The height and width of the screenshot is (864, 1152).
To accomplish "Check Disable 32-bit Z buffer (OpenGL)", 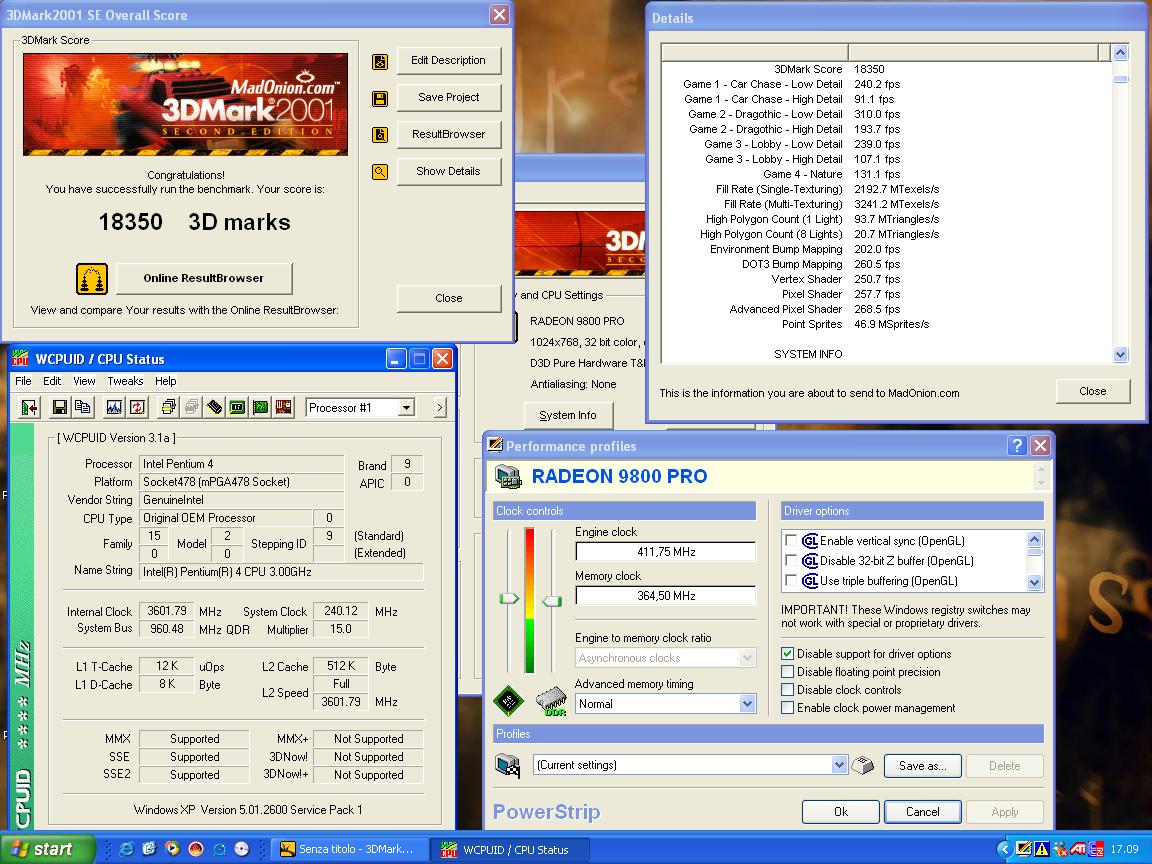I will 791,561.
